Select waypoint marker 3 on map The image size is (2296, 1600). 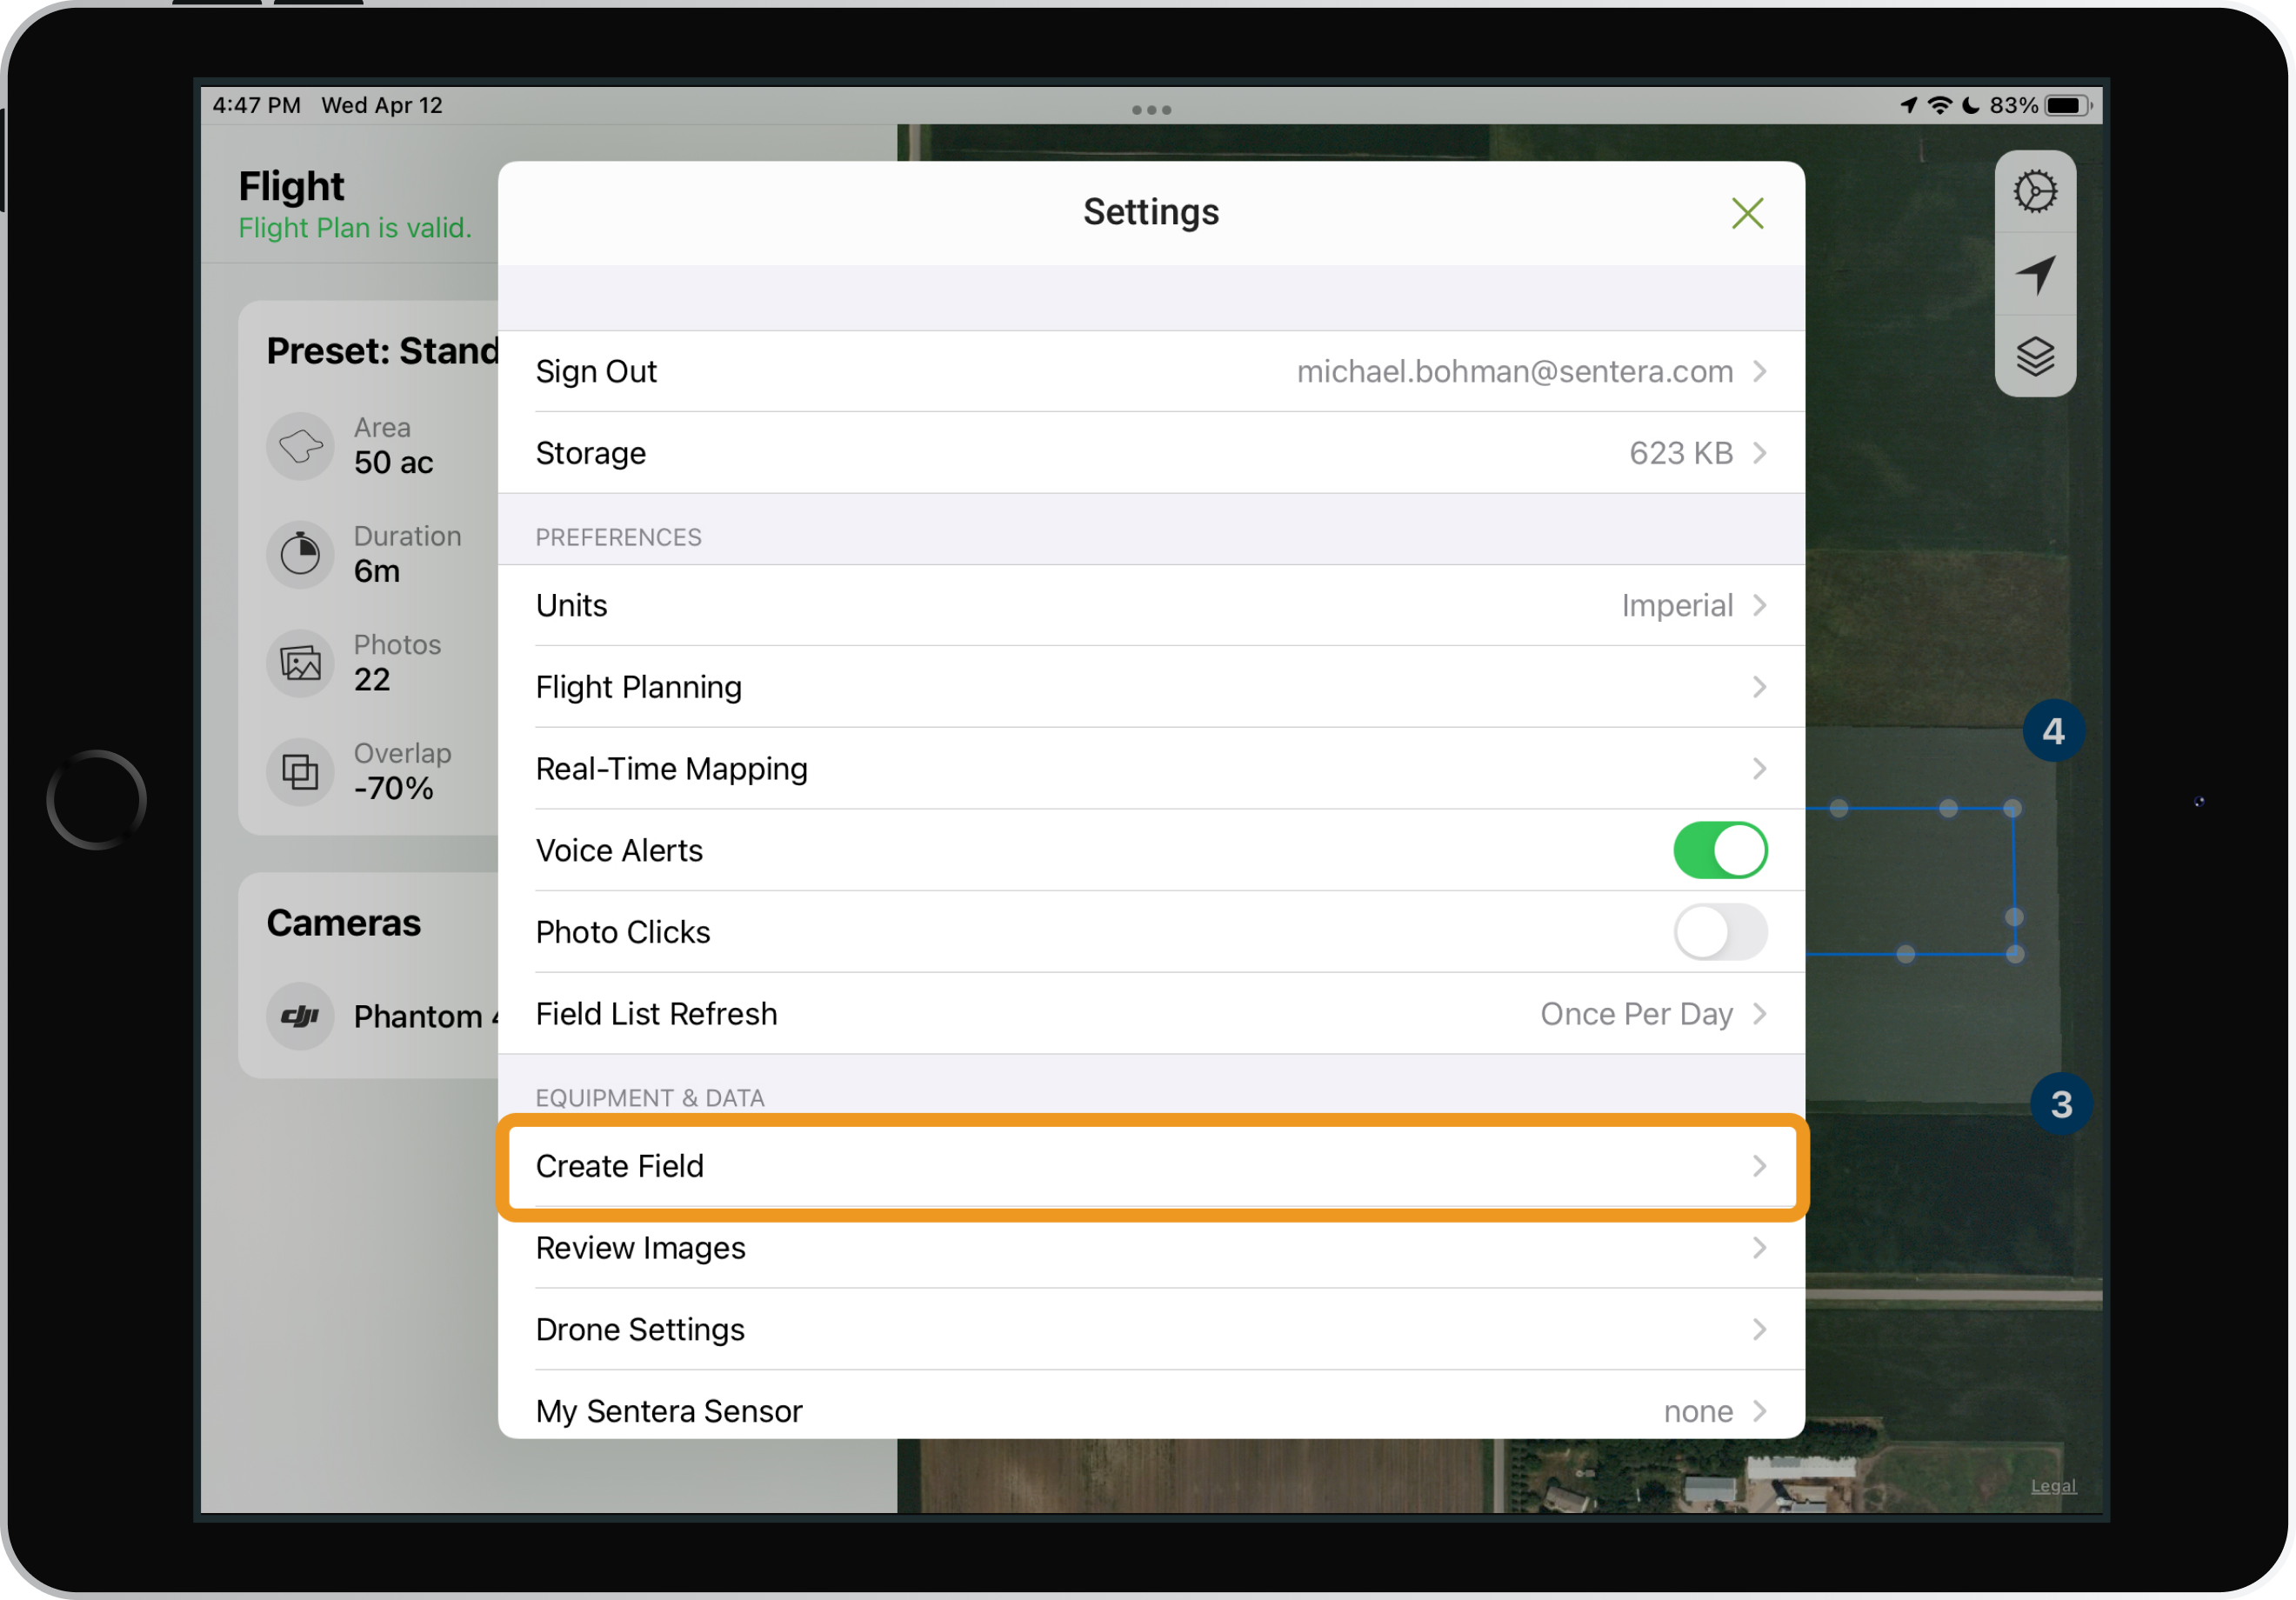[x=2060, y=1104]
